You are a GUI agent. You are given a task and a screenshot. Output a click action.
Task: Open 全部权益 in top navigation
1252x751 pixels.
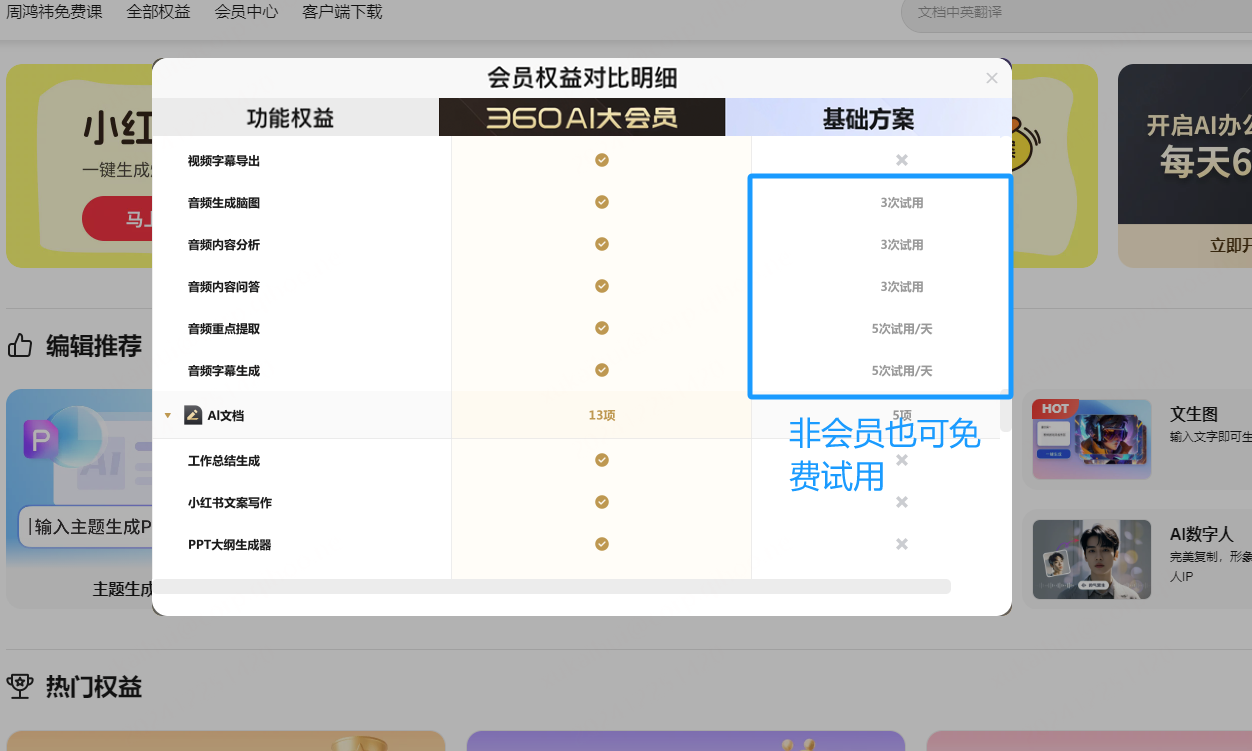(159, 12)
